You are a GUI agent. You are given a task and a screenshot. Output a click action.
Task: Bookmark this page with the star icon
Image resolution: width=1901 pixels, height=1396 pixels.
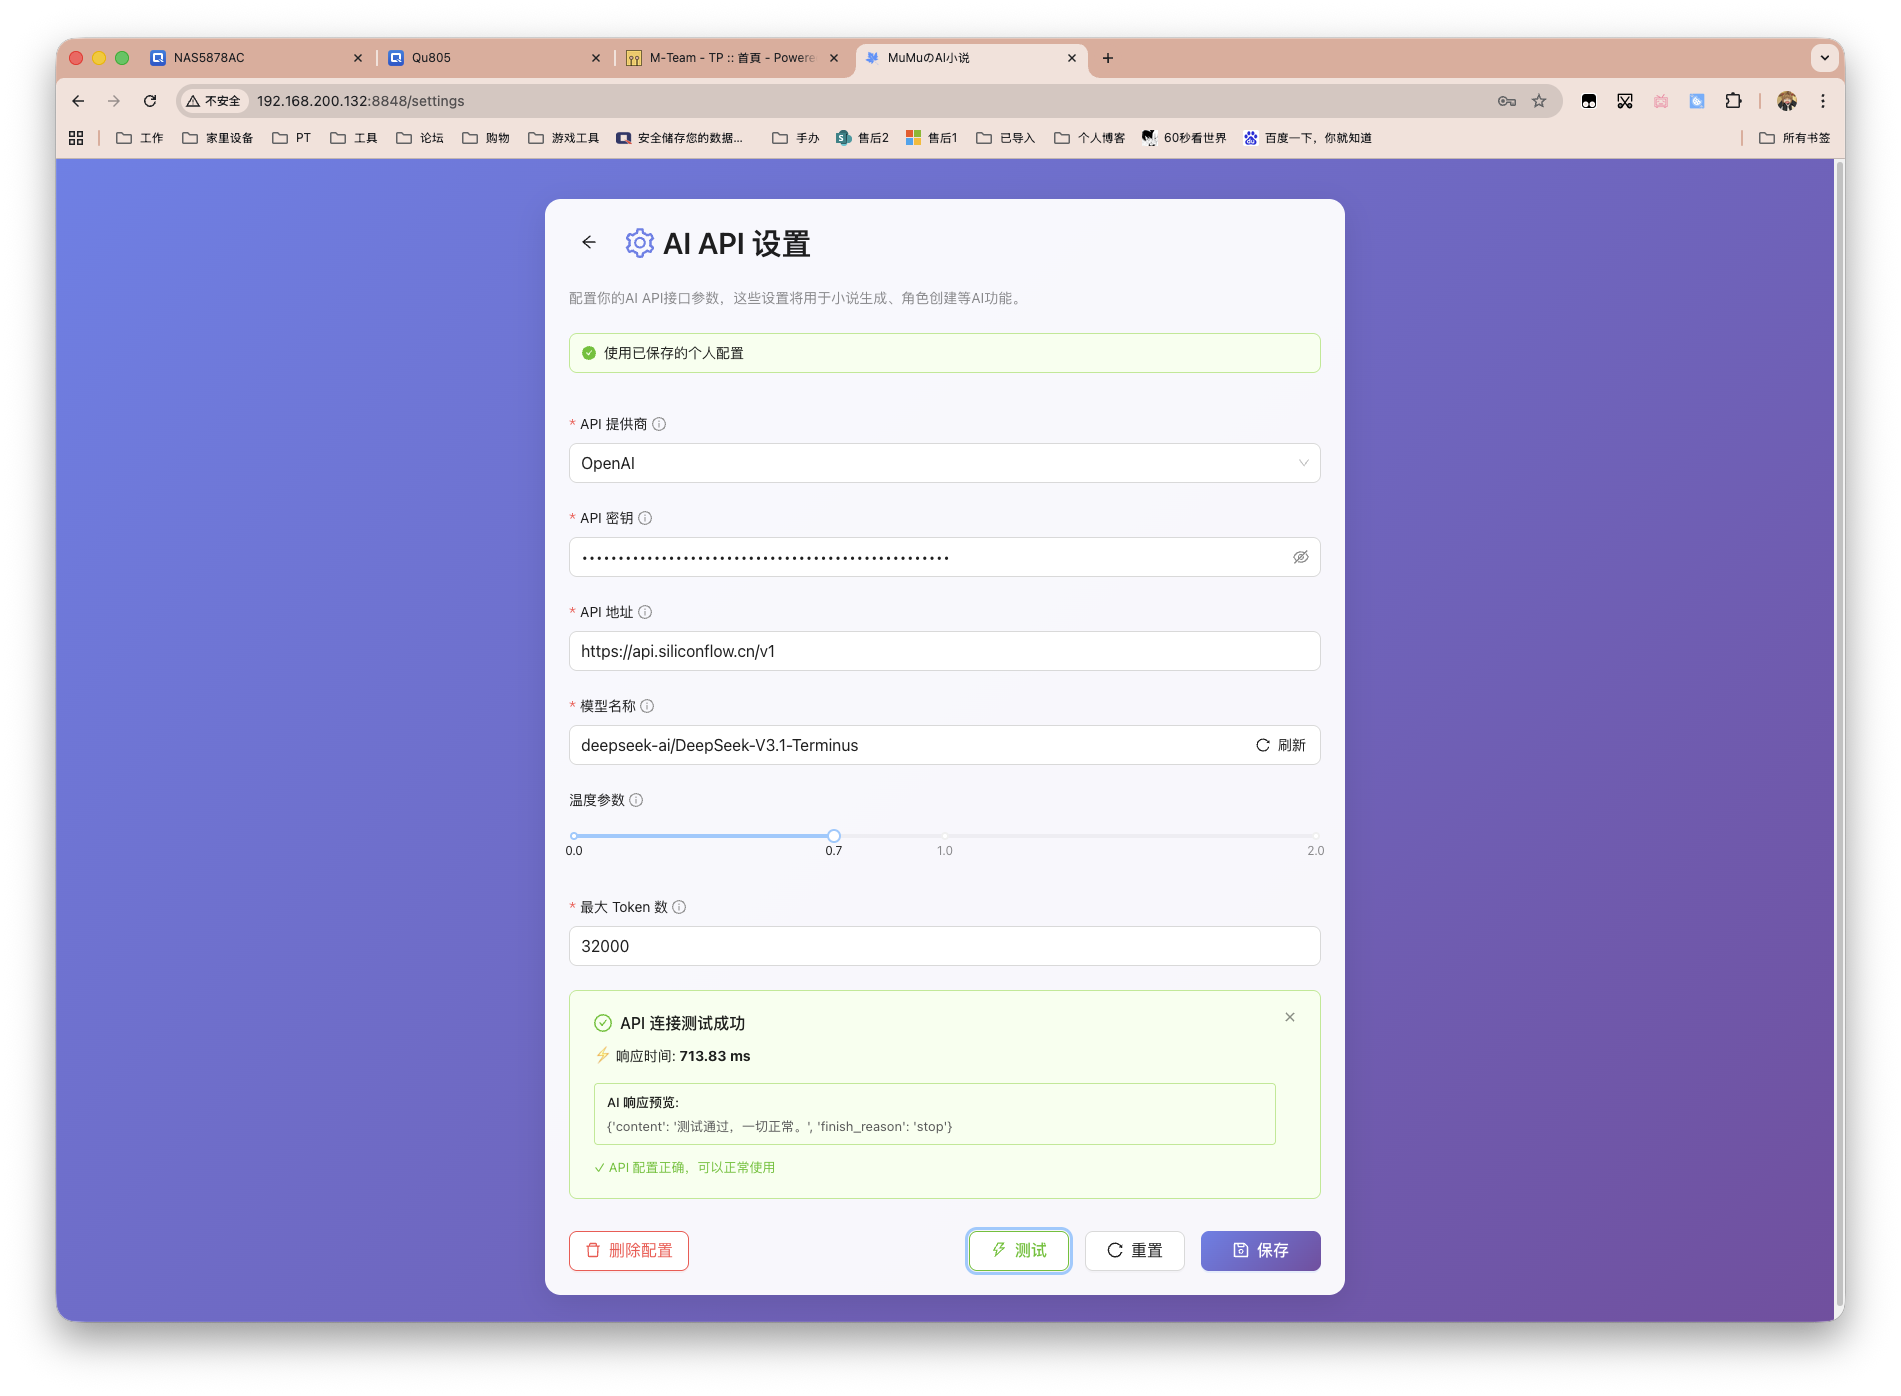point(1539,101)
